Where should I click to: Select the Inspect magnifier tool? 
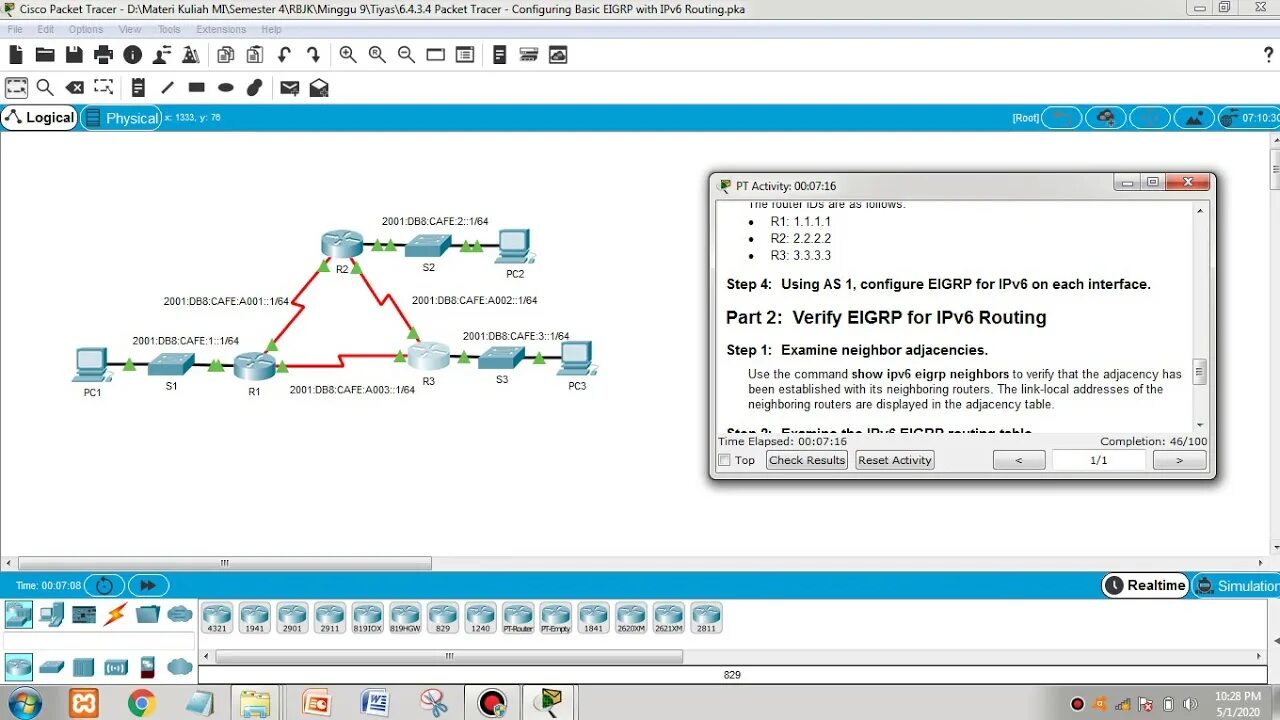tap(45, 88)
